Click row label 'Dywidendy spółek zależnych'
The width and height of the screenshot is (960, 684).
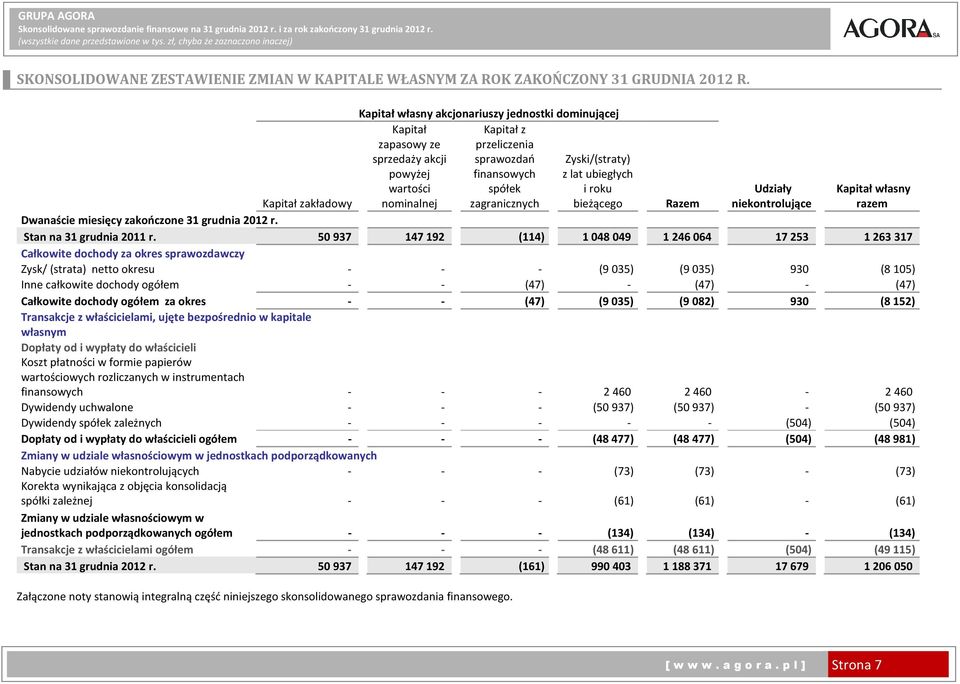point(91,423)
